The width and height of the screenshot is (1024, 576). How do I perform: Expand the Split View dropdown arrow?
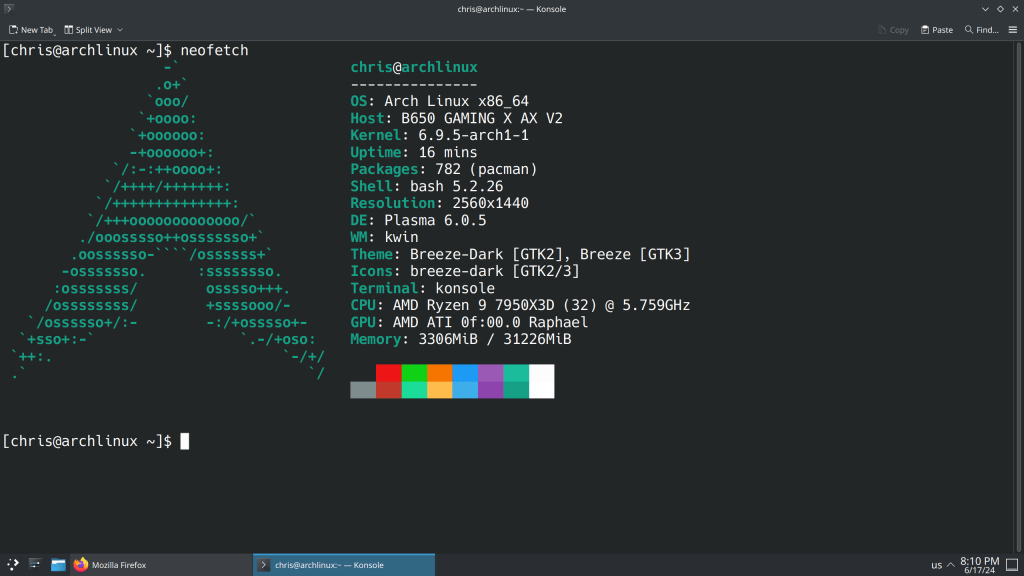(x=119, y=30)
